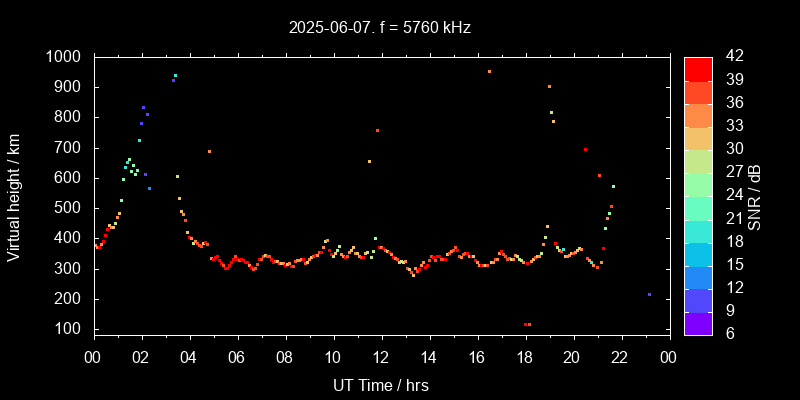This screenshot has width=800, height=400.
Task: Click the 1000 tick on the height axis
Action: [64, 57]
